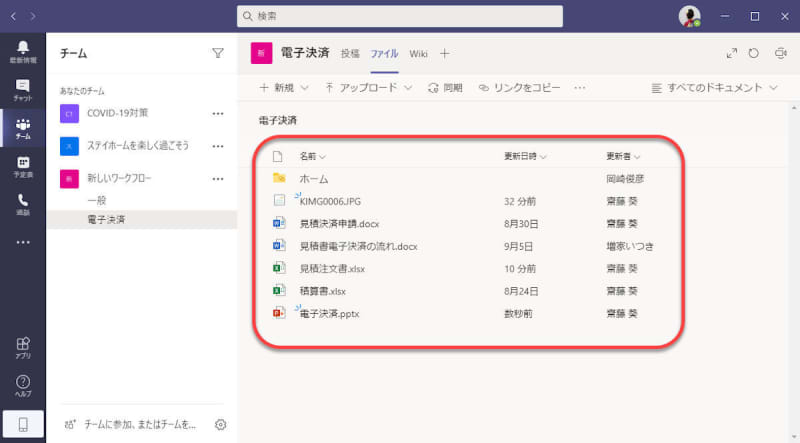Switch to the Wiki tab
800x443 pixels.
(418, 54)
